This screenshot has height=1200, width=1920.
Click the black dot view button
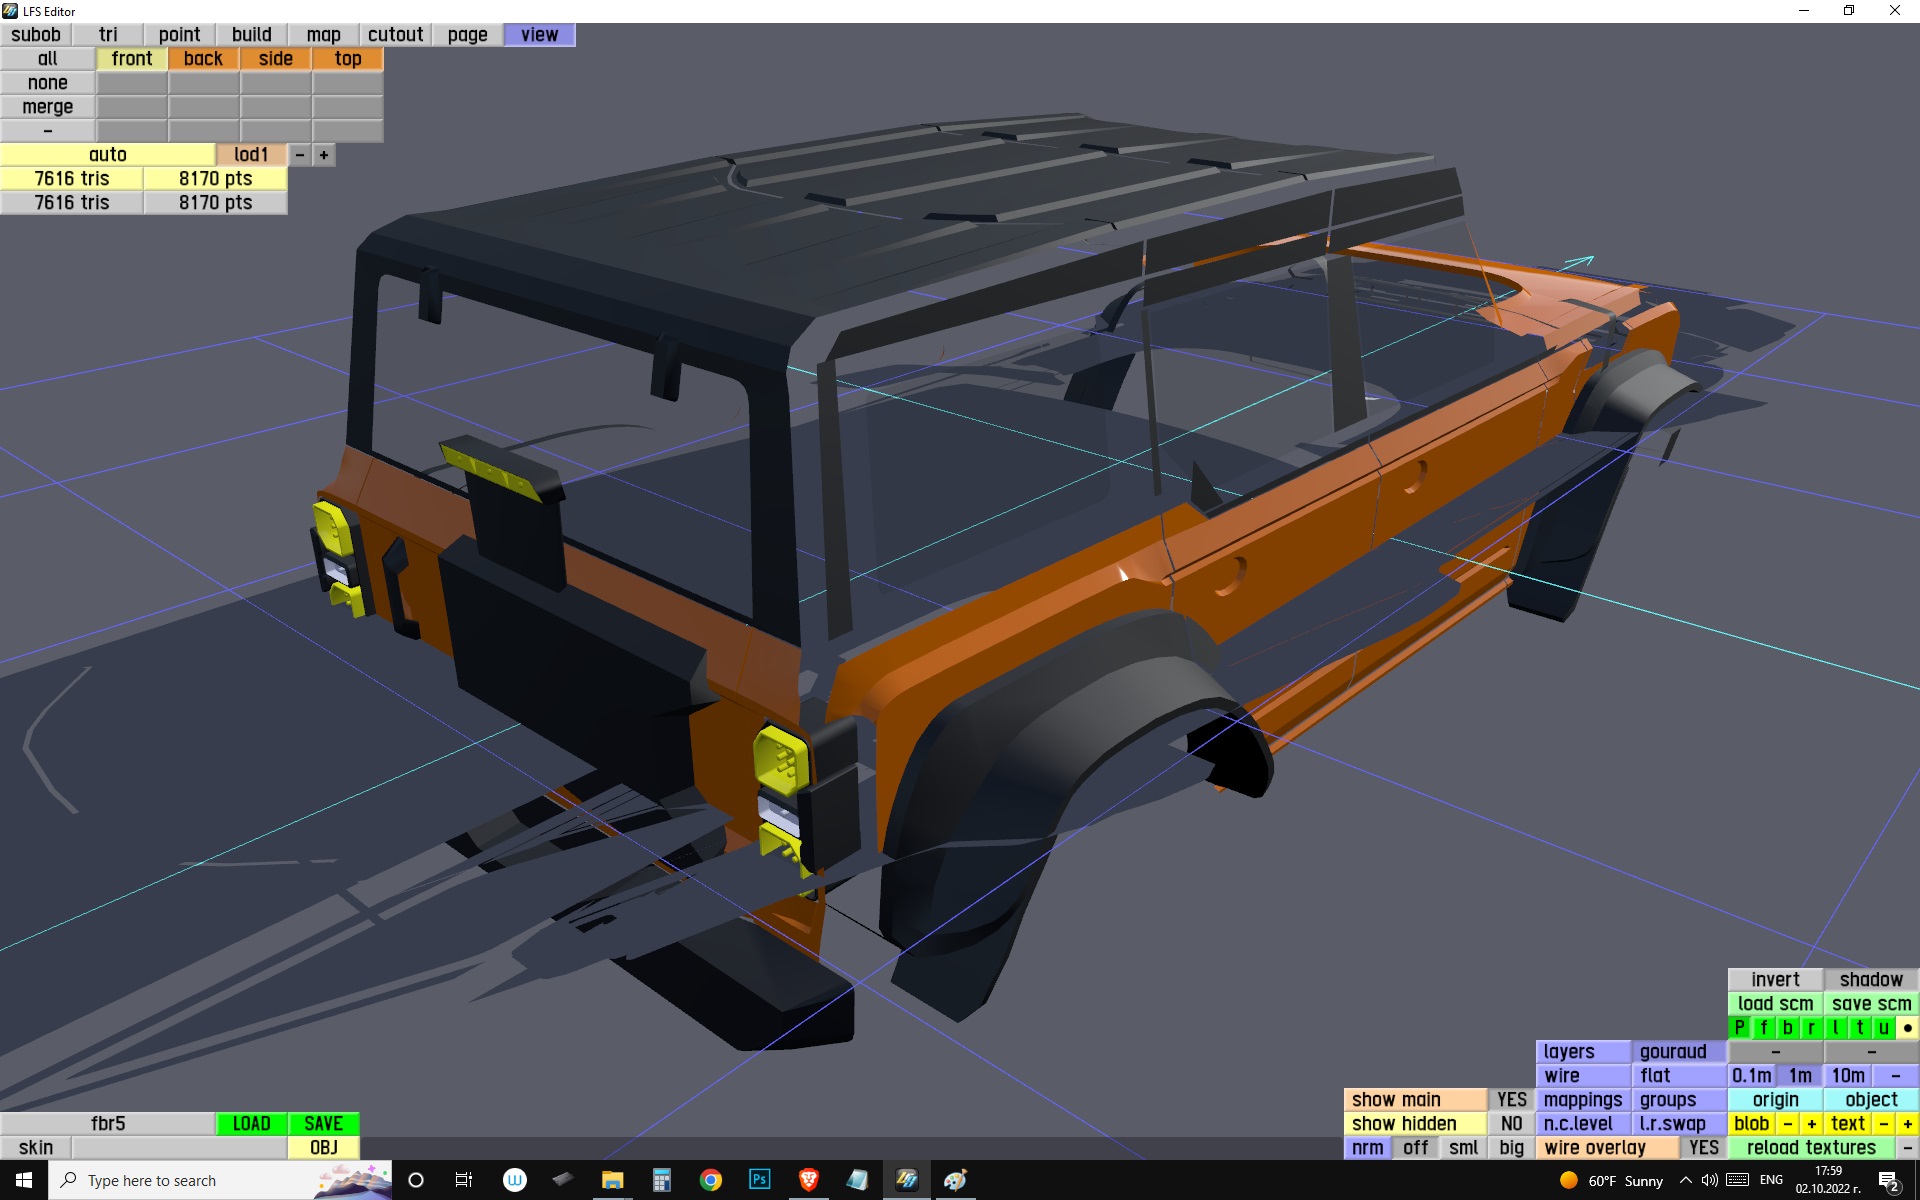[1907, 1027]
